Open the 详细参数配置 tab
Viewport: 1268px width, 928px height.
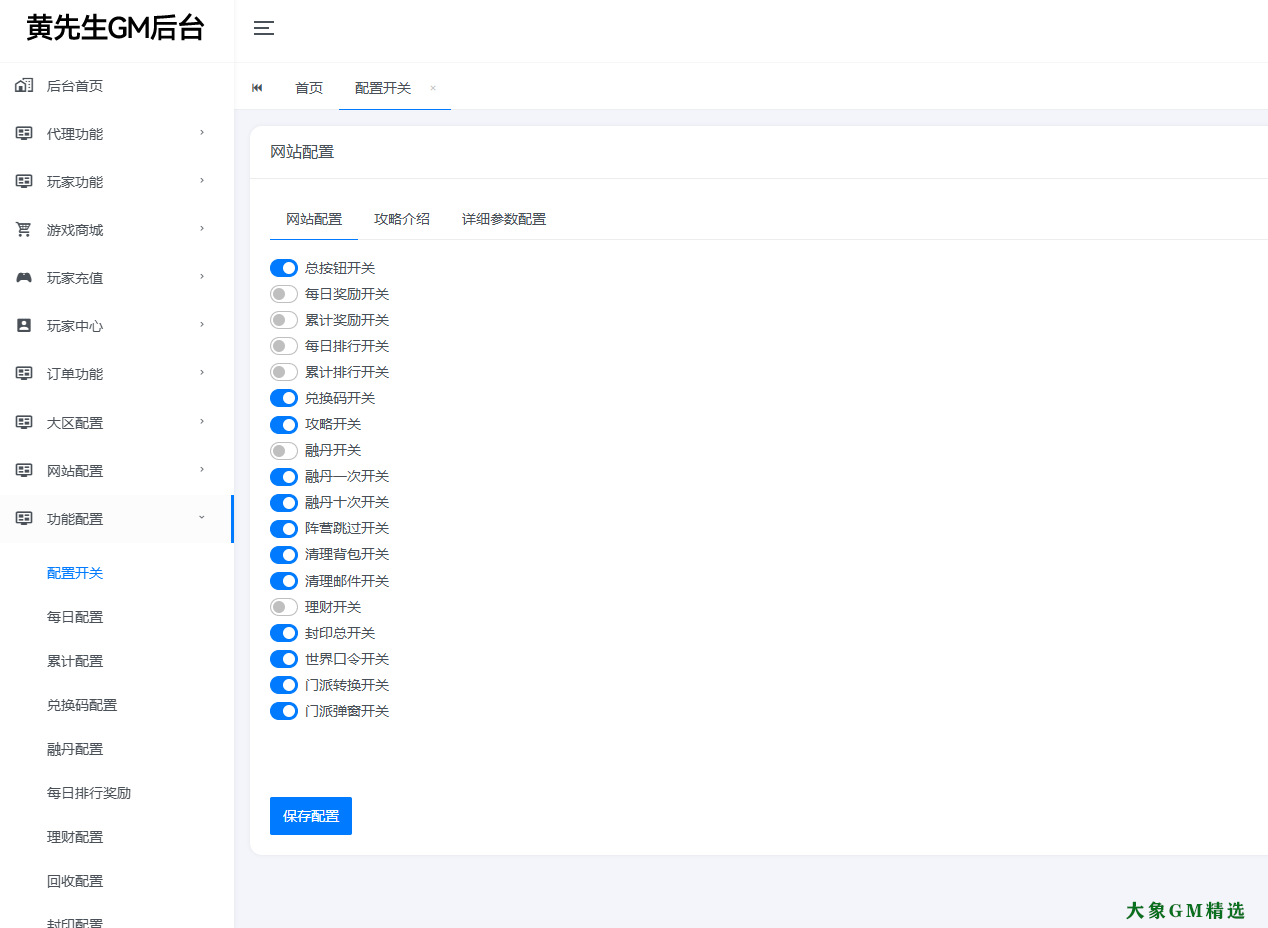(503, 218)
